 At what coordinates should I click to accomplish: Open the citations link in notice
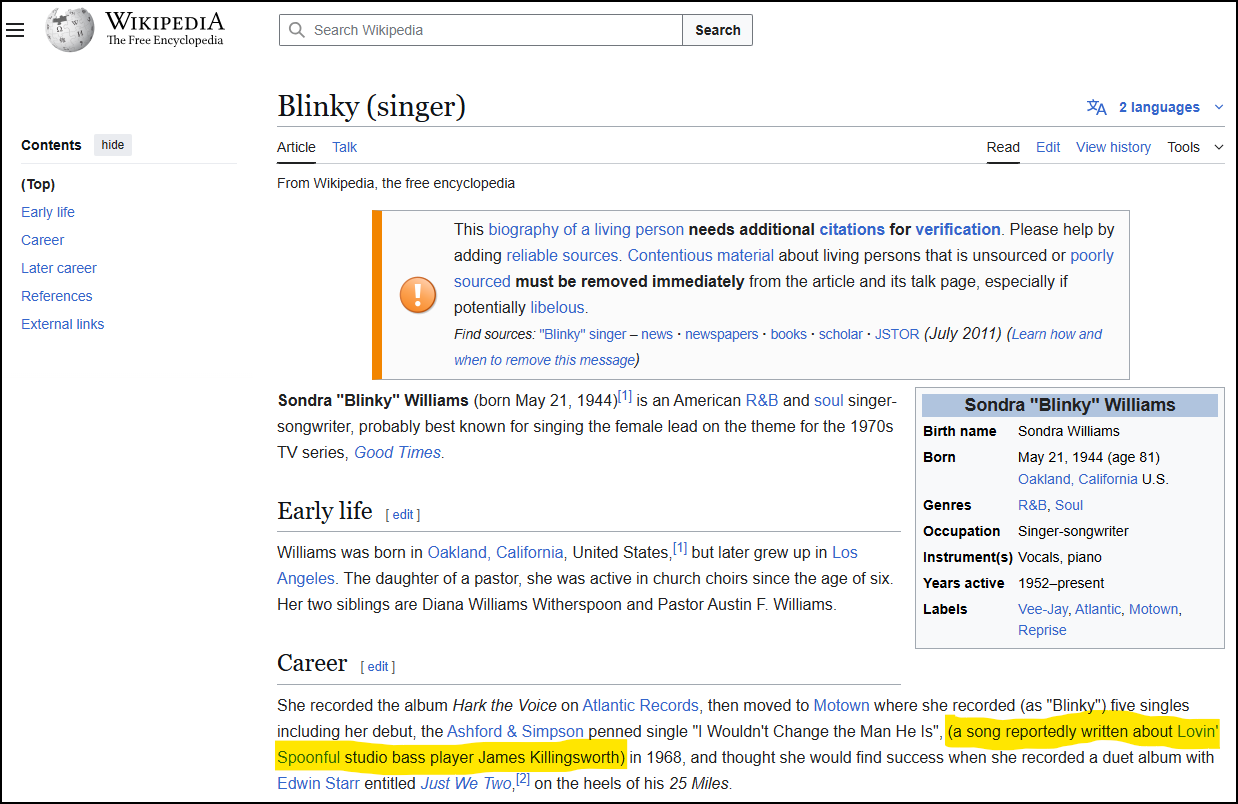(852, 229)
